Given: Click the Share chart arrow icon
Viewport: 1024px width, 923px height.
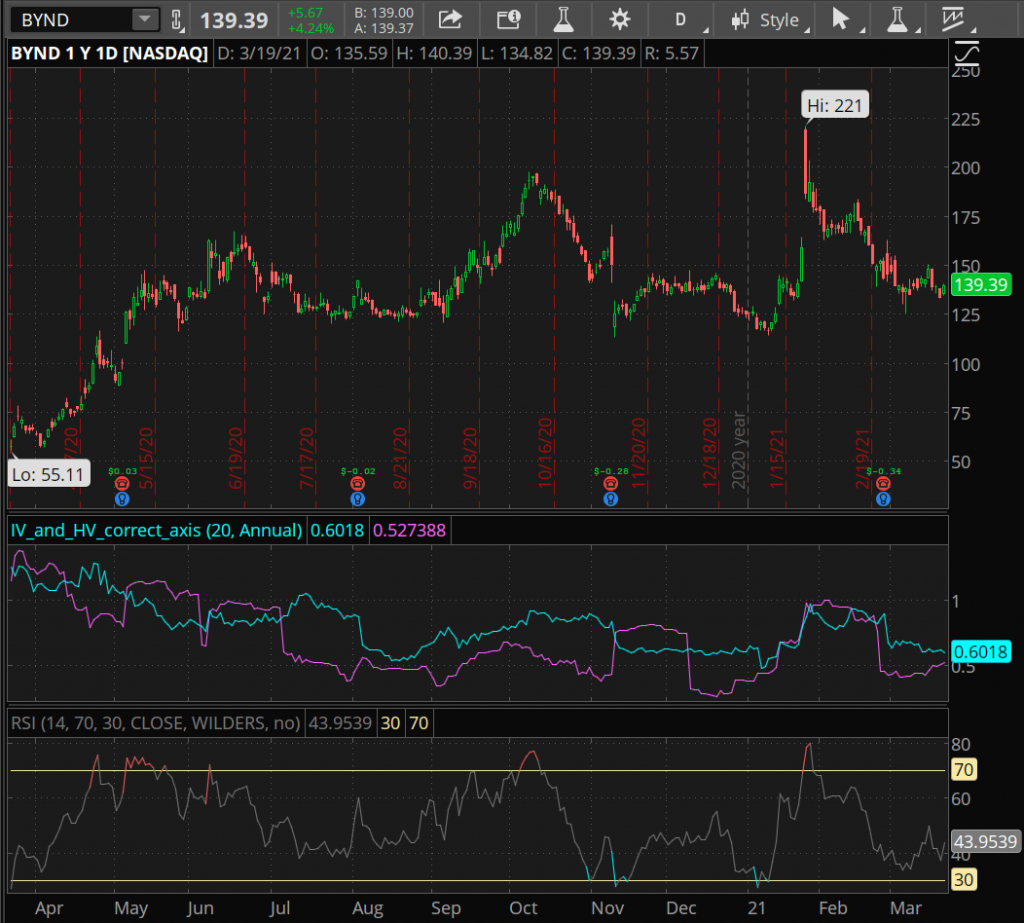Looking at the screenshot, I should tap(449, 20).
